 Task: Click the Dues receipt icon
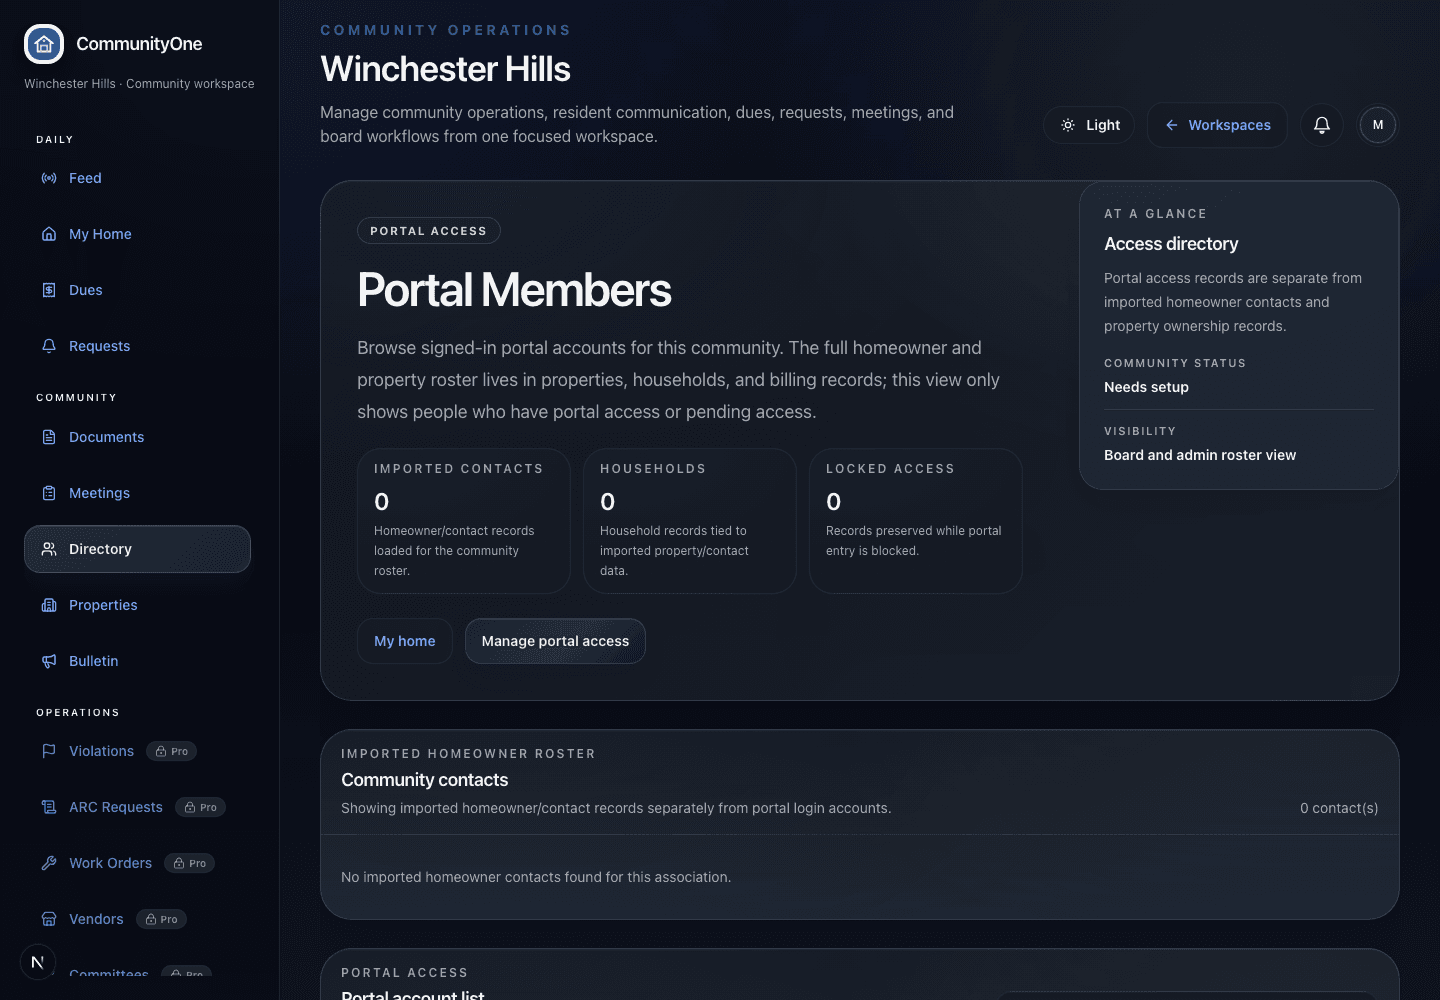point(49,290)
